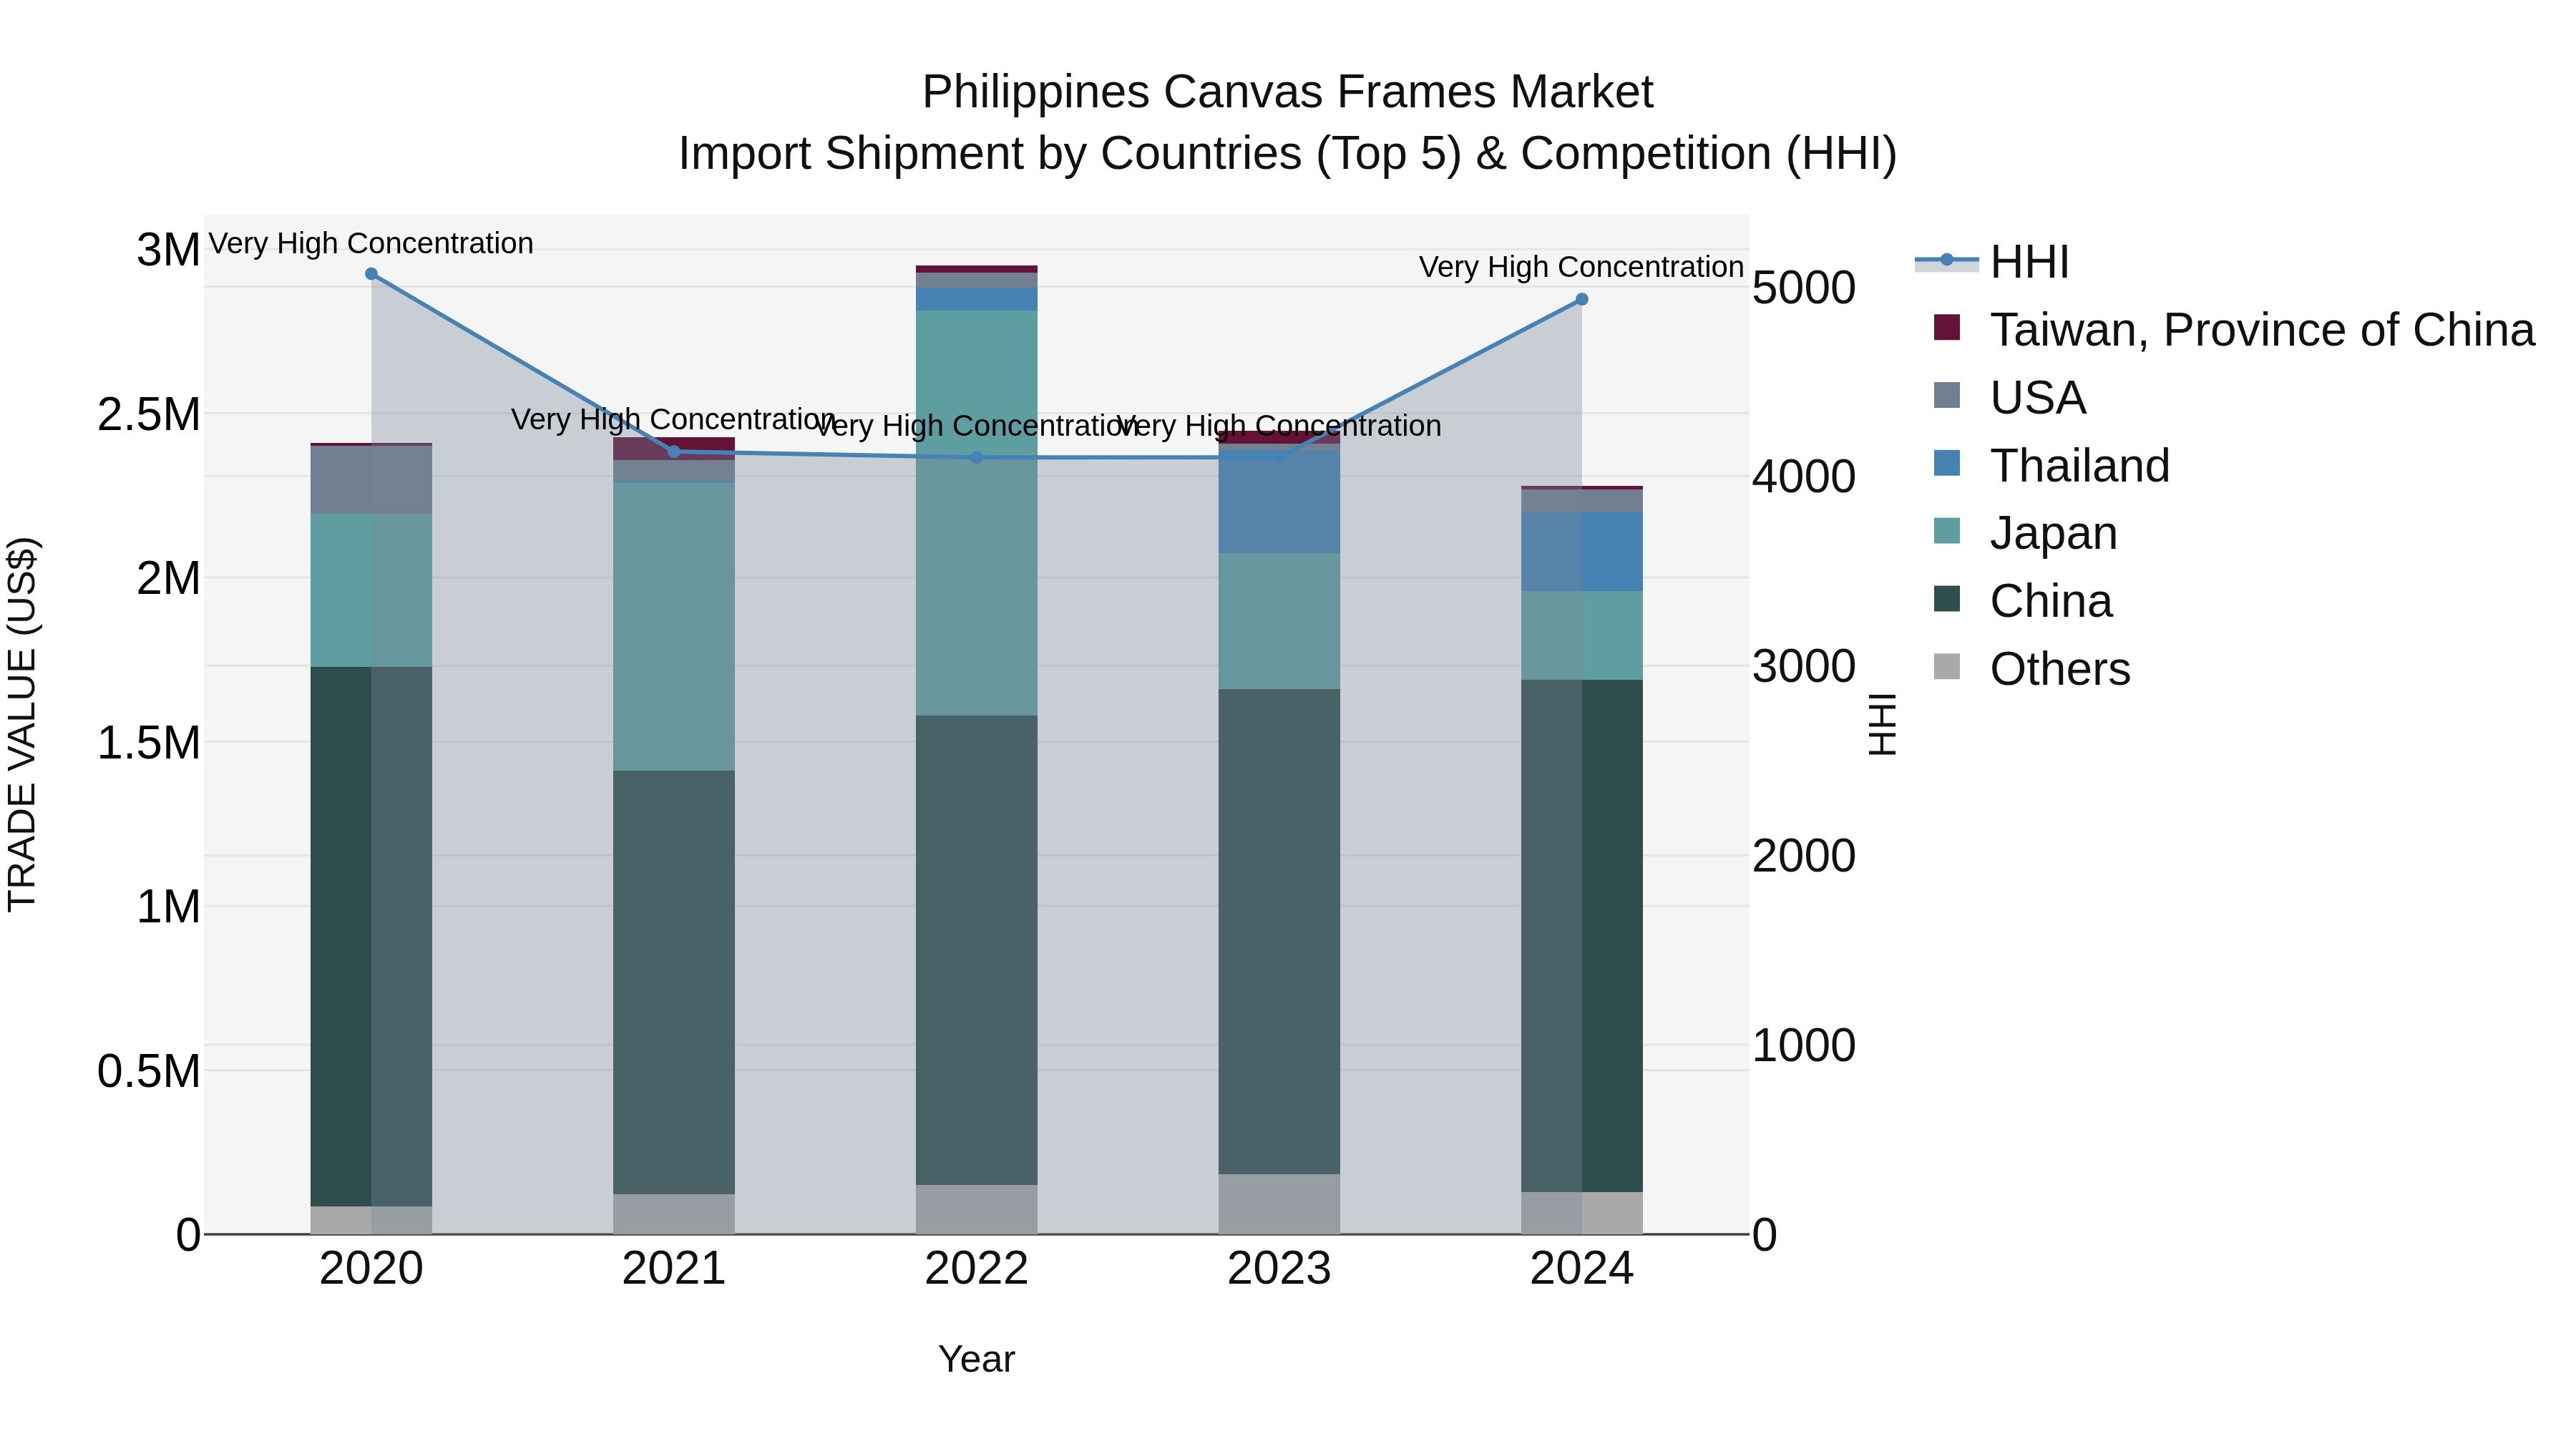This screenshot has width=2576, height=1449.
Task: Select the 2022 HHI data point
Action: pos(977,458)
